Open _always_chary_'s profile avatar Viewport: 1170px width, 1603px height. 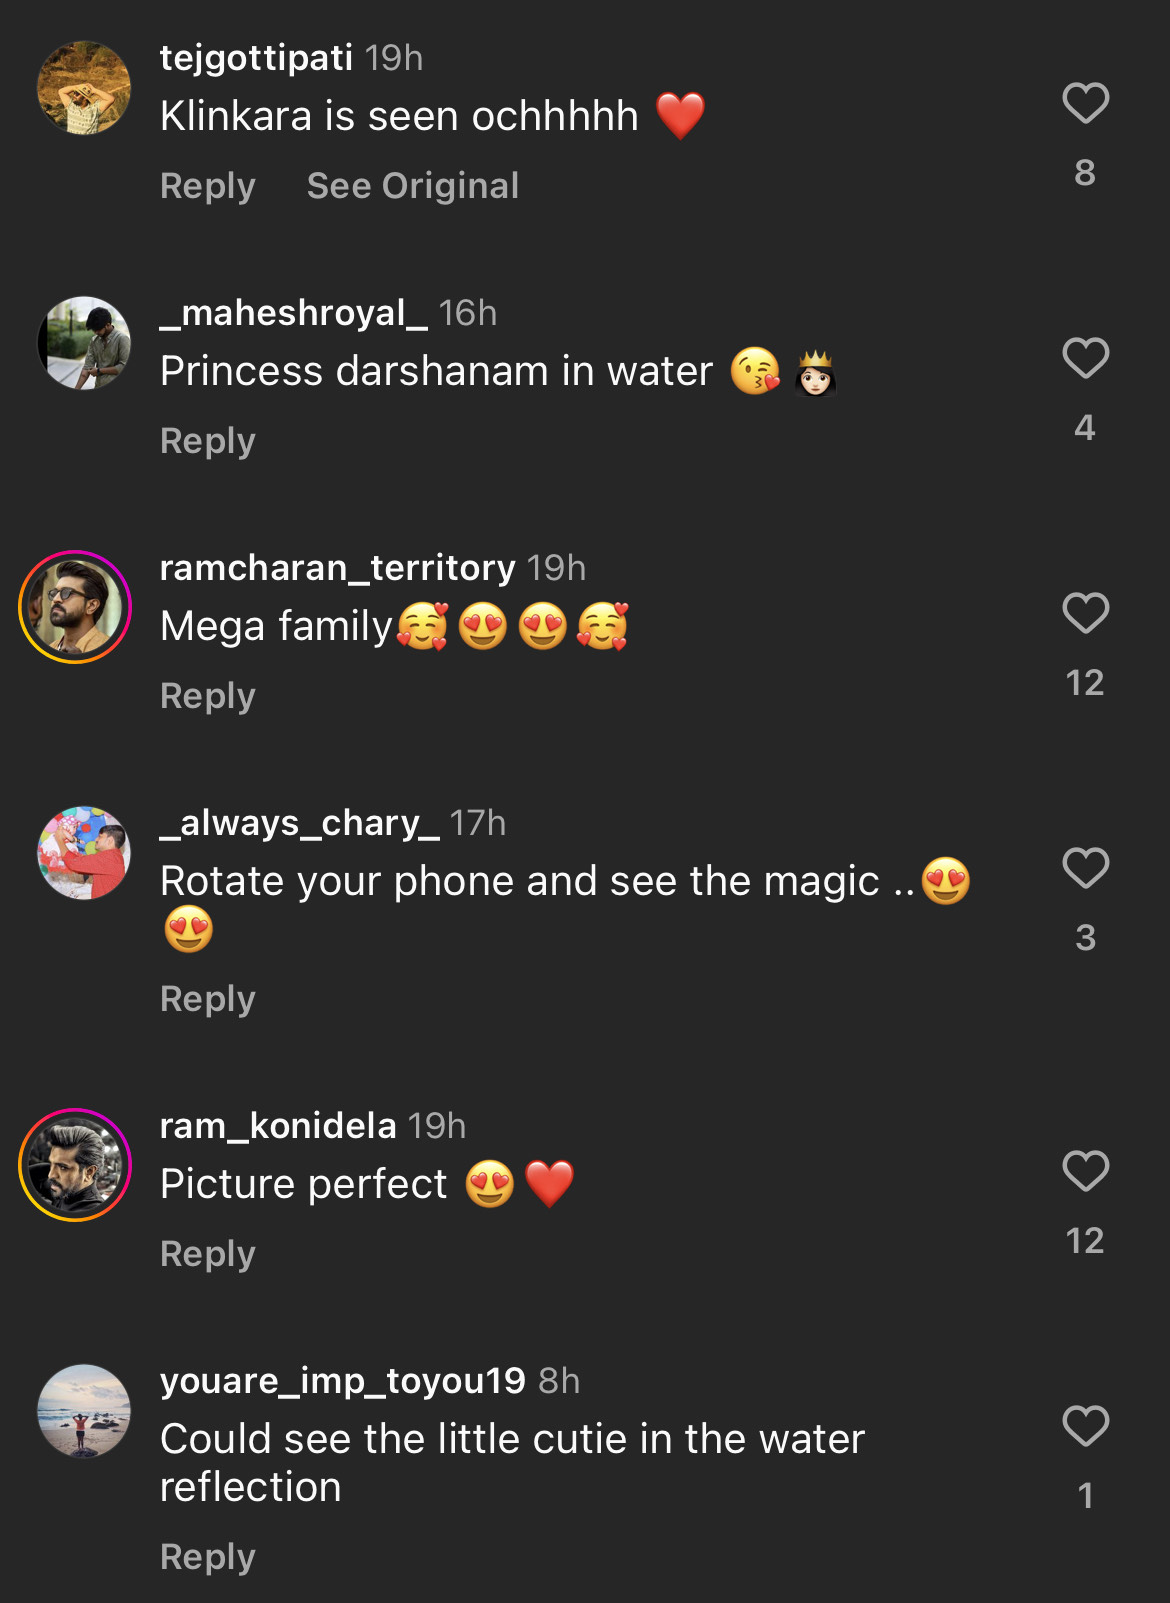tap(84, 853)
